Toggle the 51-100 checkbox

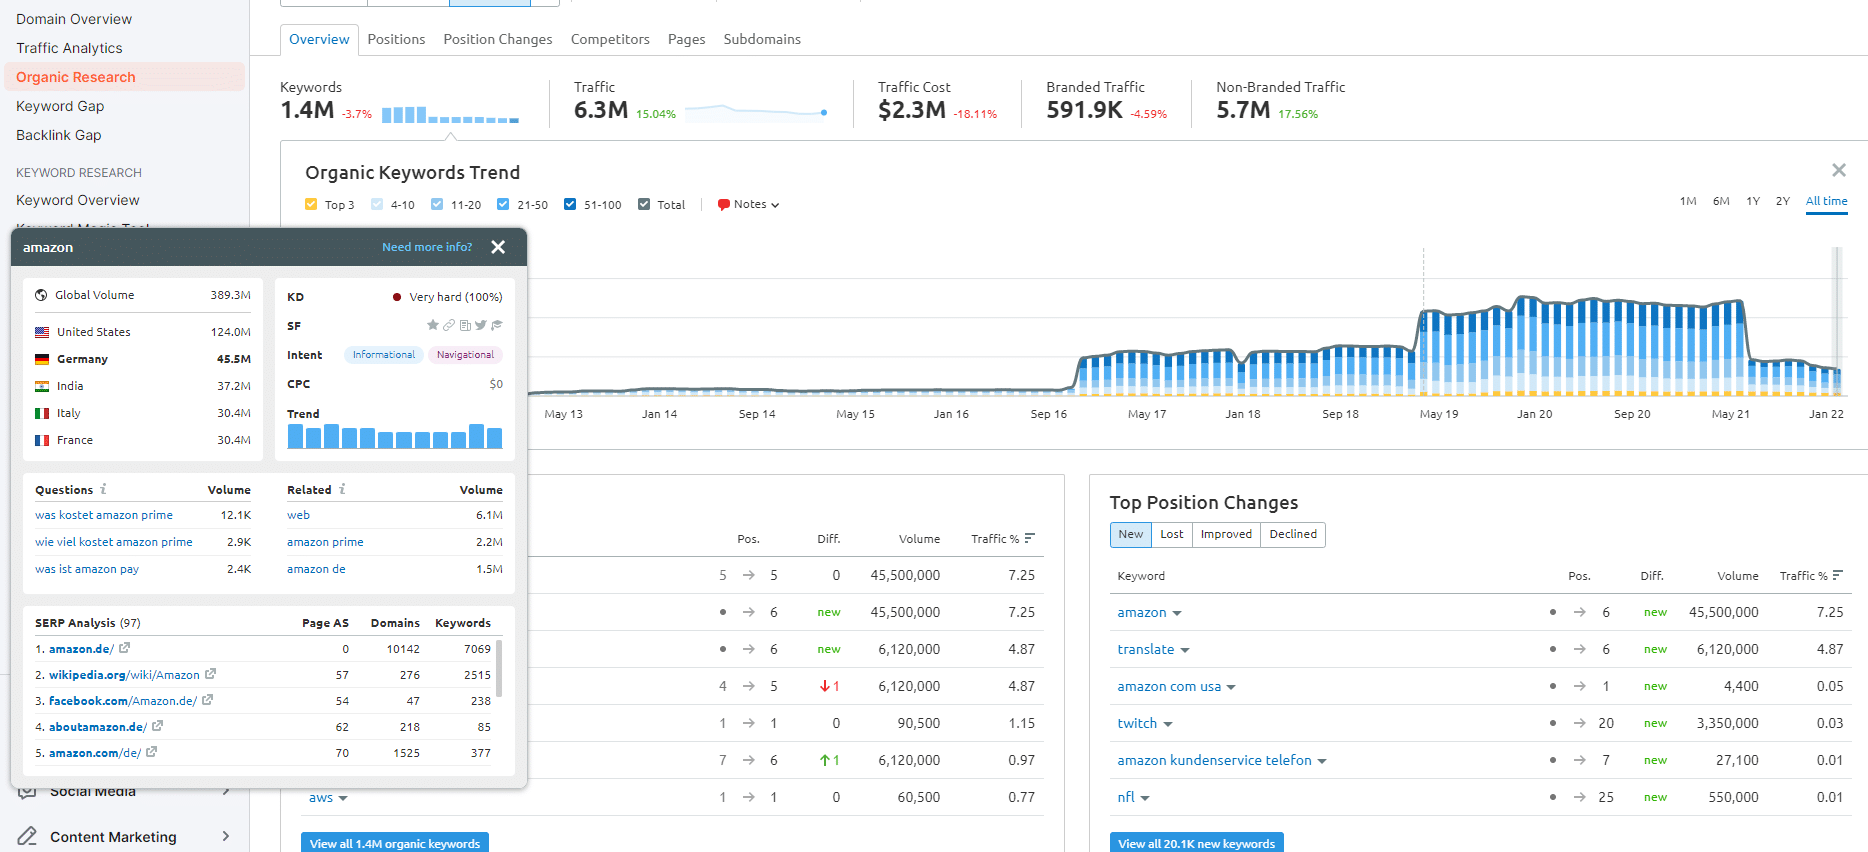570,204
